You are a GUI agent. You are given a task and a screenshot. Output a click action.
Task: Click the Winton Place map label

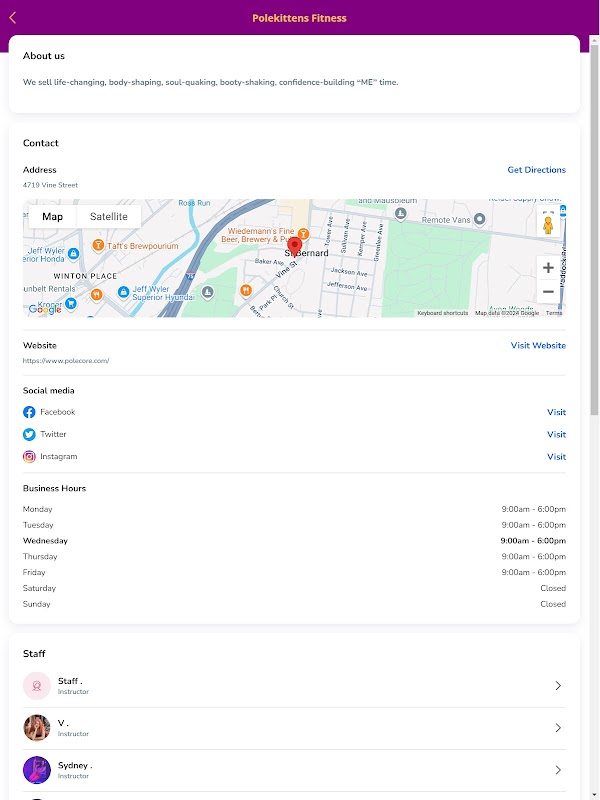[85, 276]
